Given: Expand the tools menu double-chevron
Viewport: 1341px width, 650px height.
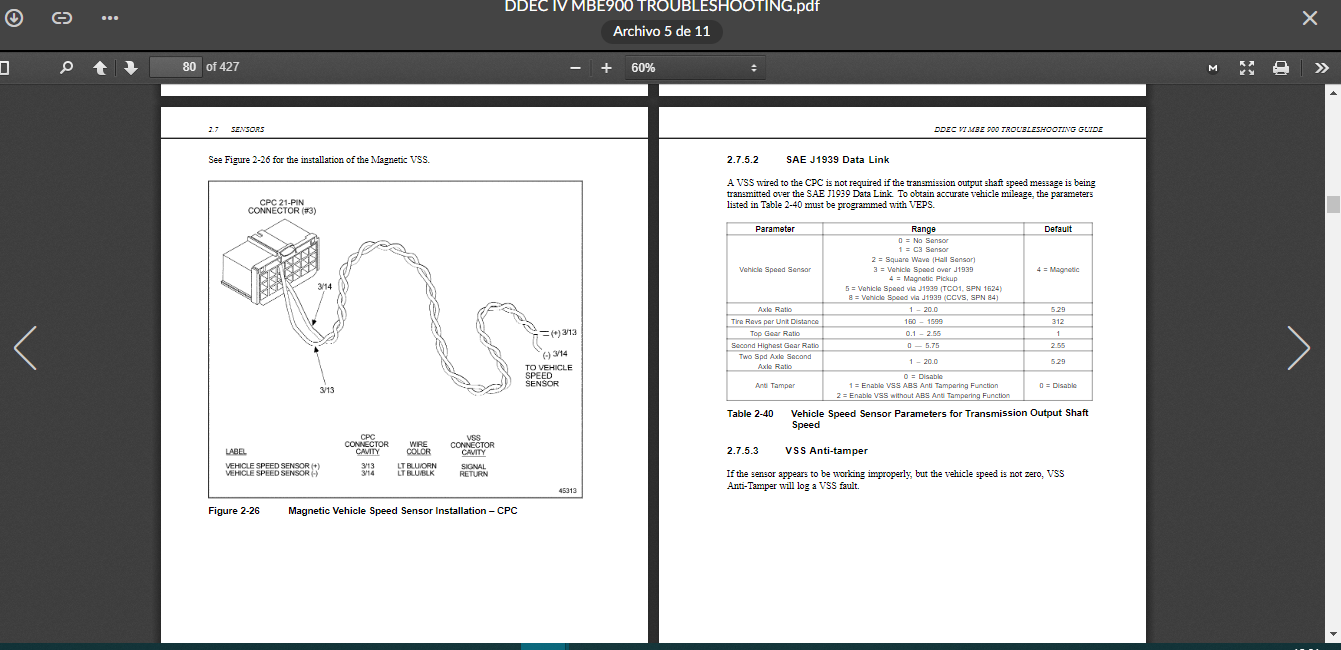Looking at the screenshot, I should click(1321, 68).
